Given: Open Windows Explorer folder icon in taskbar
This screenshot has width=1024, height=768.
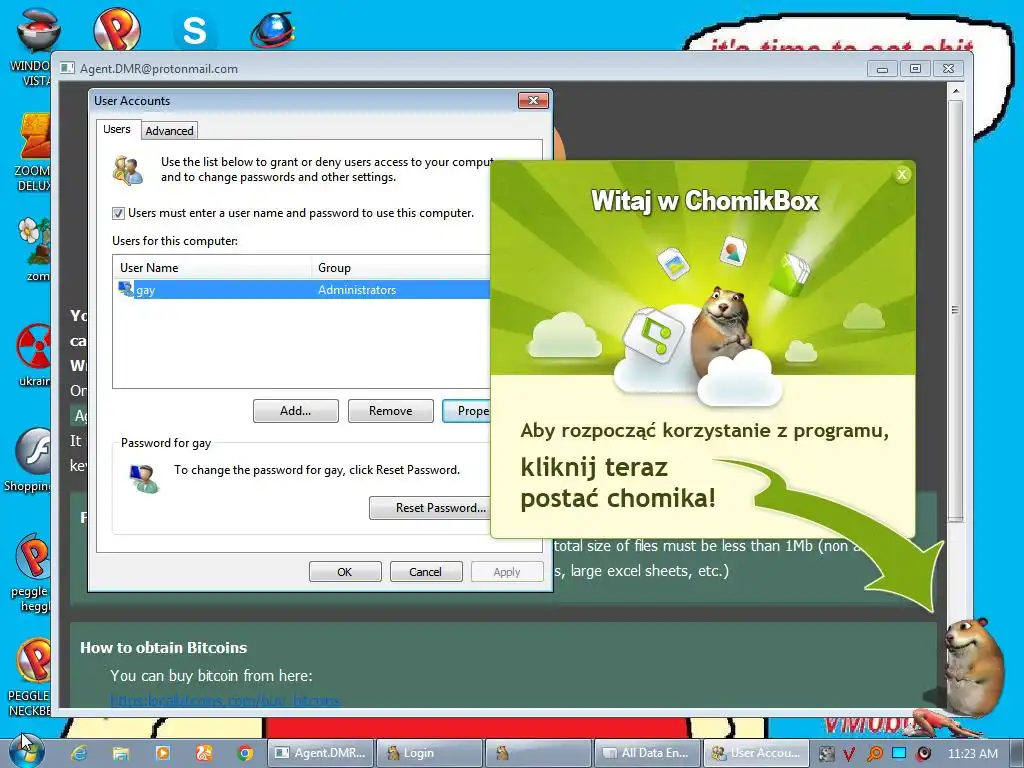Looking at the screenshot, I should (x=121, y=753).
